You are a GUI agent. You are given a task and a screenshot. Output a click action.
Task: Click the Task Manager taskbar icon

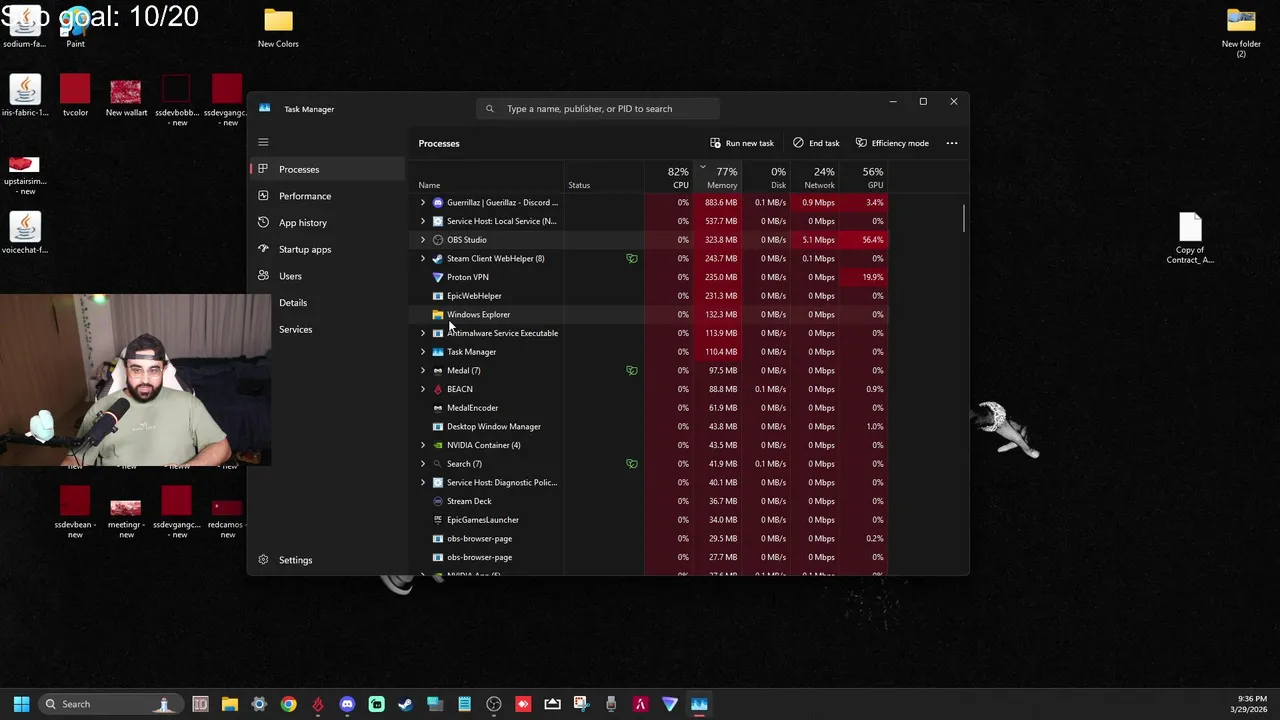699,704
